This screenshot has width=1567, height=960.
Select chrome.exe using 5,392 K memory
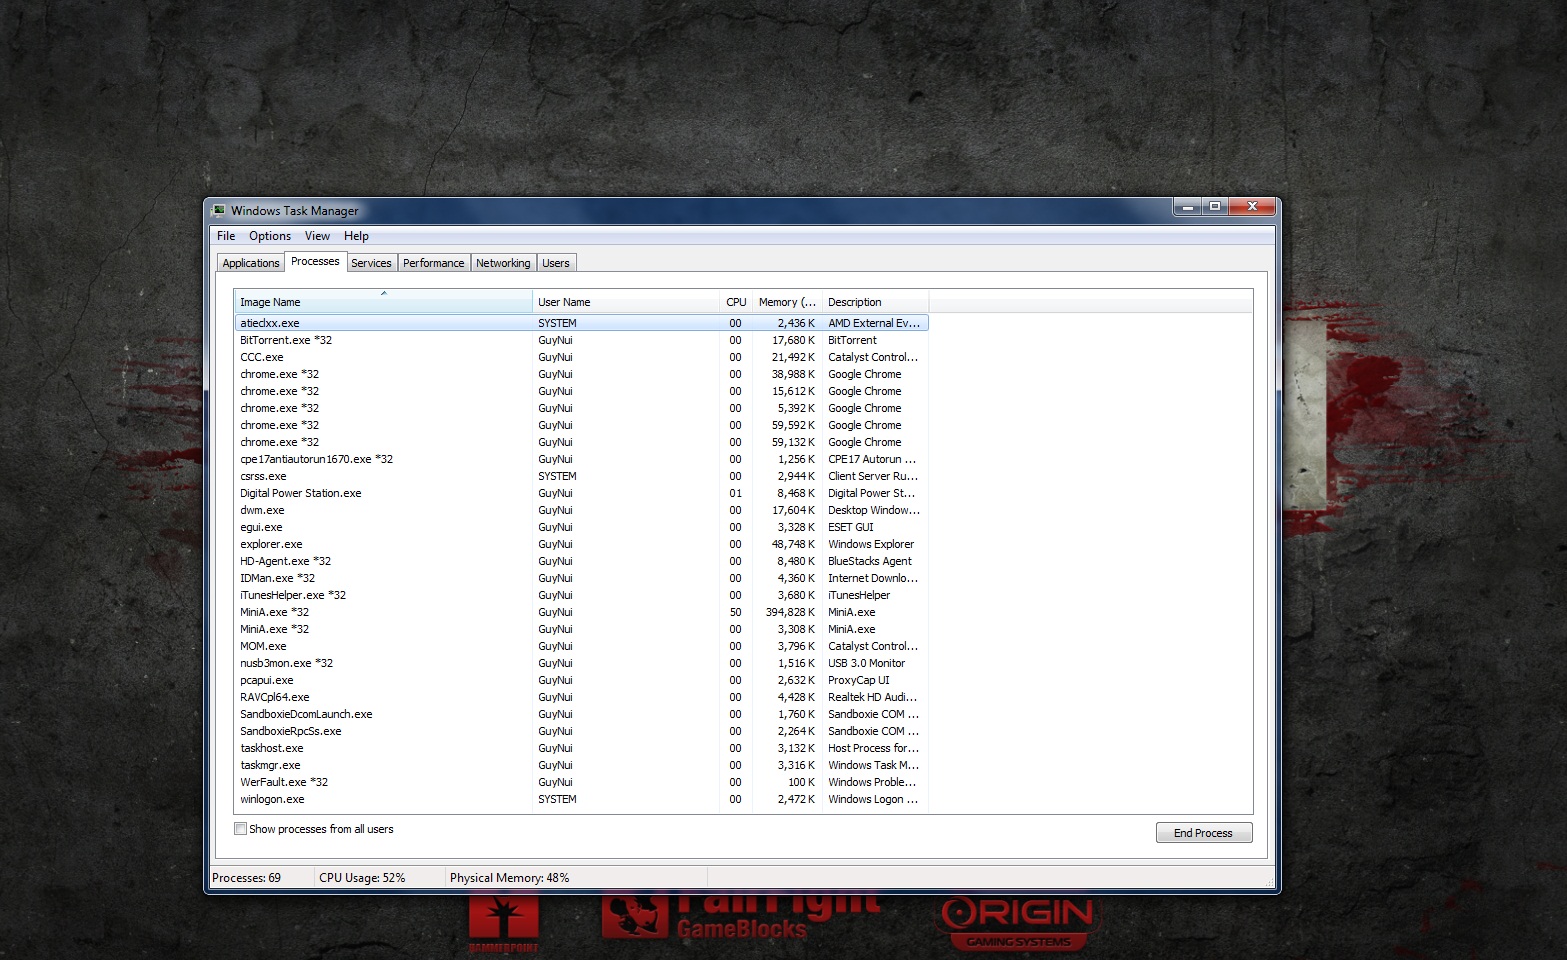(582, 408)
